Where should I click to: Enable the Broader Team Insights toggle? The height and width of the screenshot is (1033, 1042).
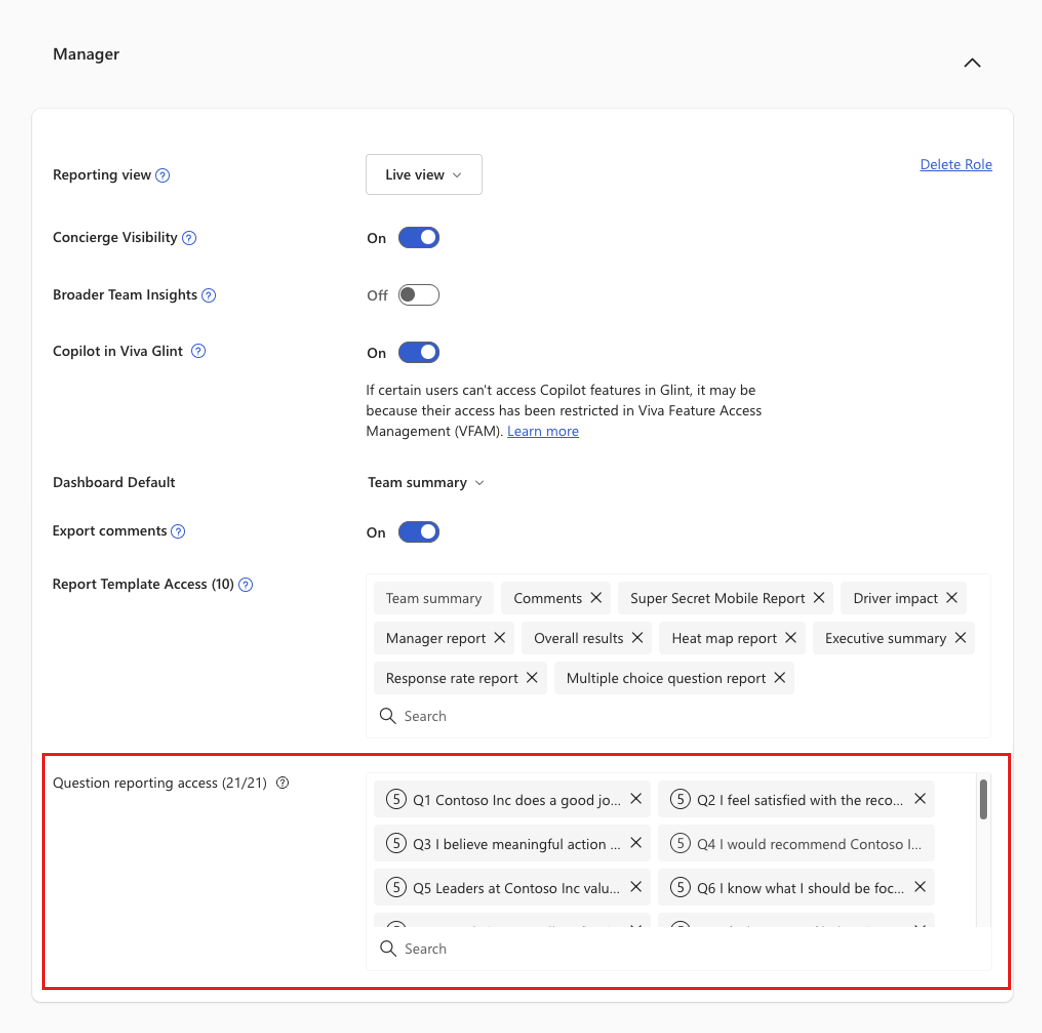[x=419, y=295]
